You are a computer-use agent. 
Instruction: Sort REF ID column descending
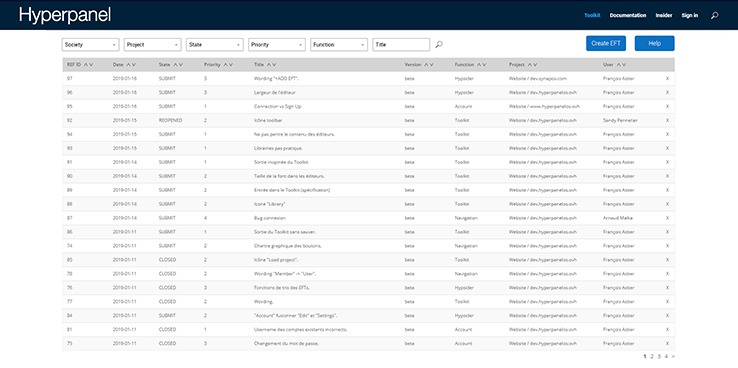[x=91, y=64]
